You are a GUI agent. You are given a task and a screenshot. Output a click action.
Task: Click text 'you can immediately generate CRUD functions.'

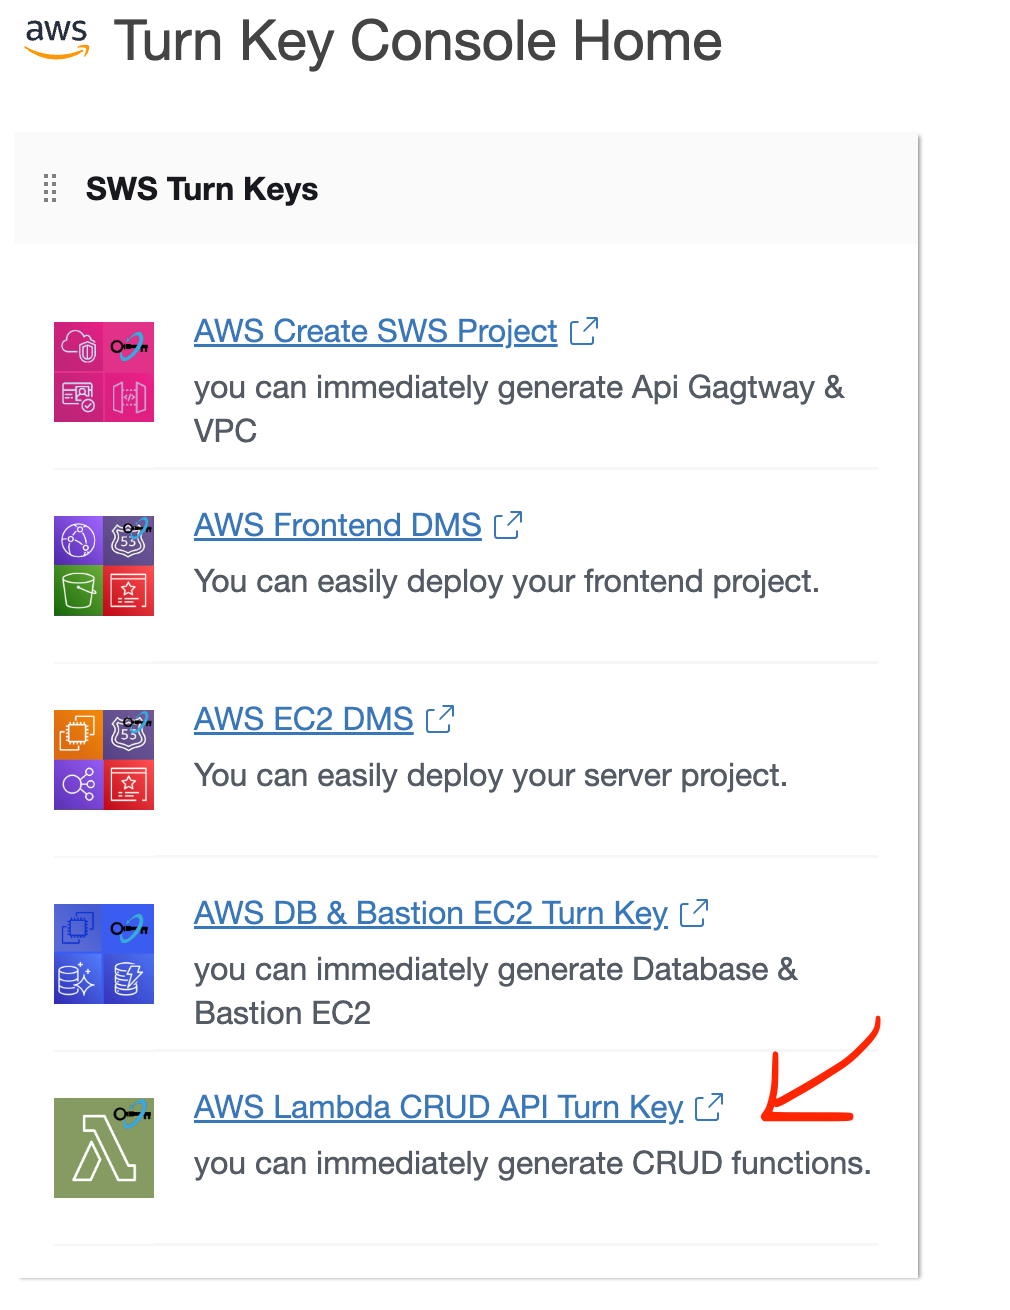click(533, 1163)
